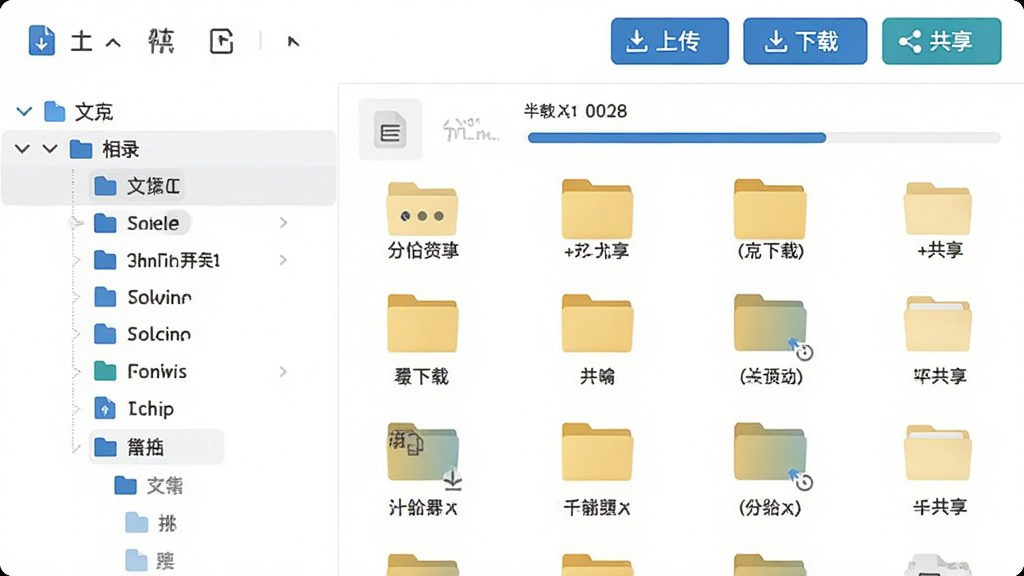Toggle the second chevron next to 相录

tap(50, 149)
